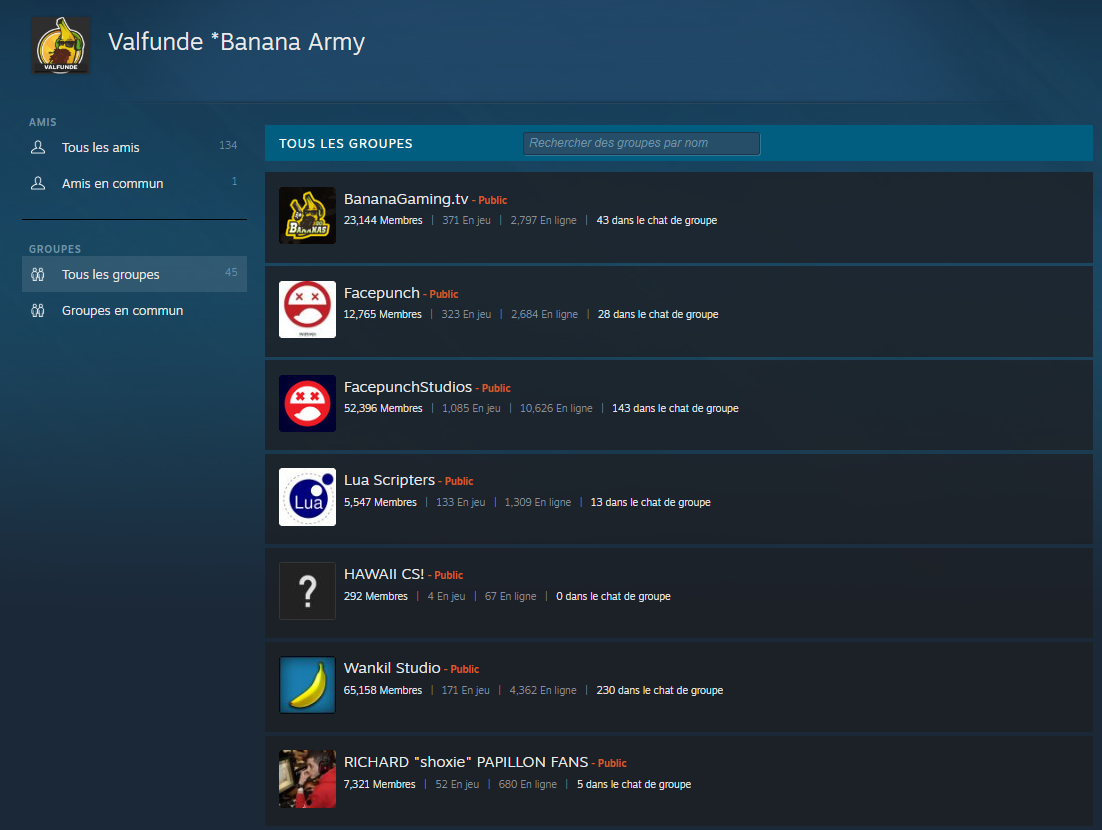Click 28 dans le chat de groupe

pos(658,314)
